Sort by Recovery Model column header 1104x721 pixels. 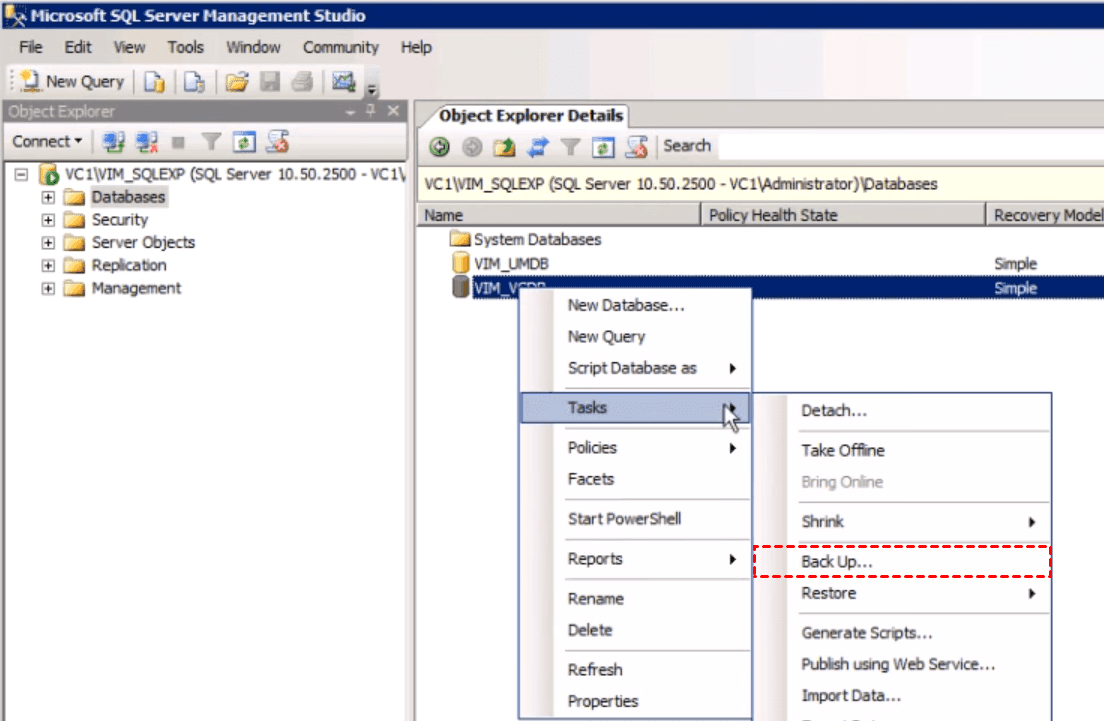click(x=1045, y=215)
